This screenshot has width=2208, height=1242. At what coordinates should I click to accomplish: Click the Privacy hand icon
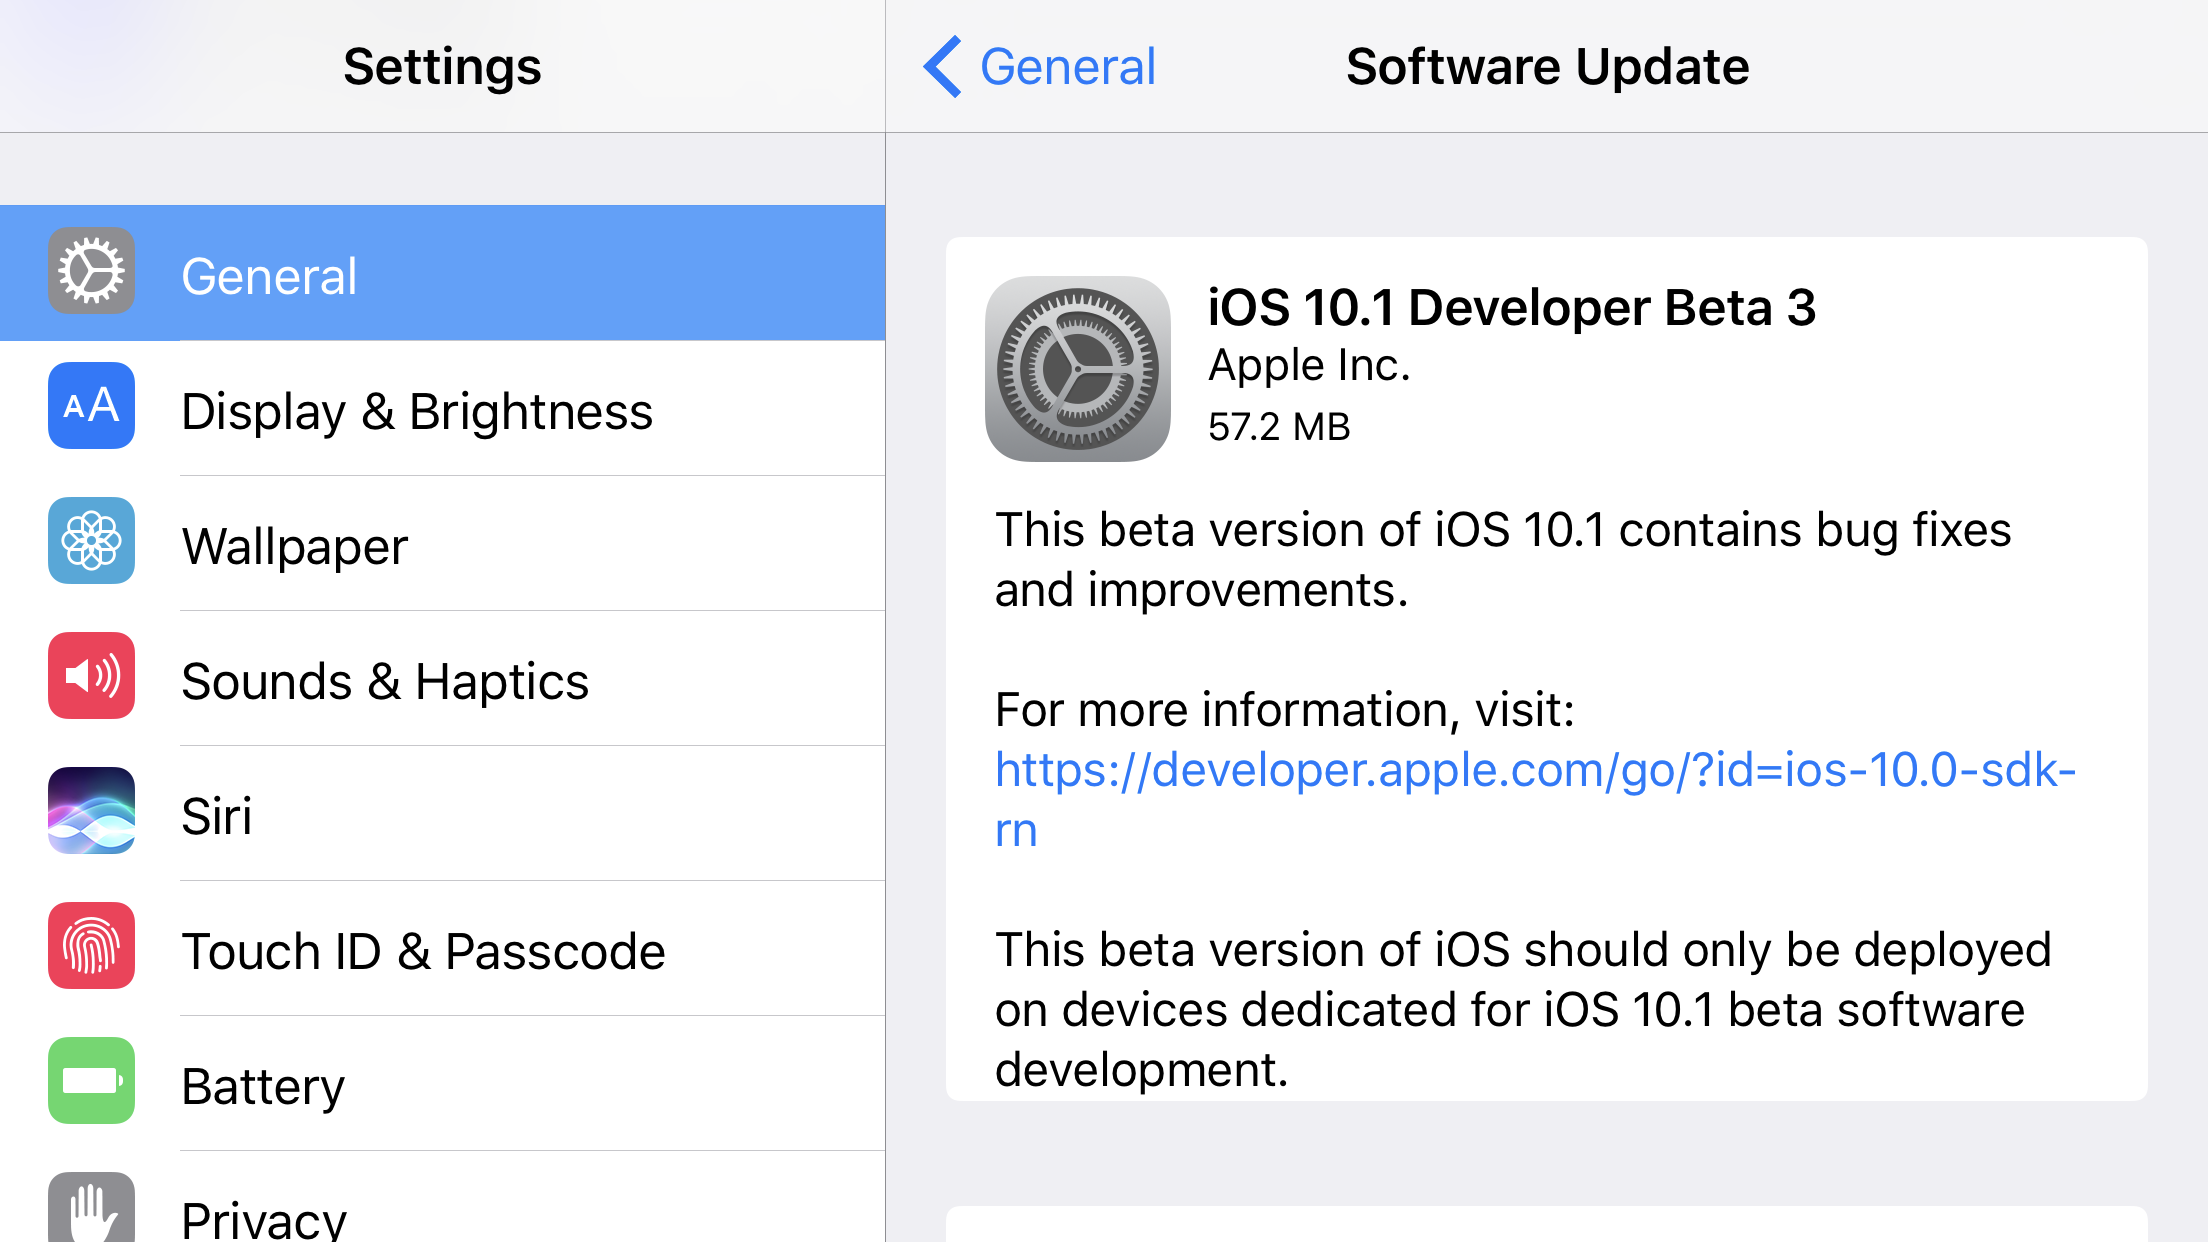[x=90, y=1212]
